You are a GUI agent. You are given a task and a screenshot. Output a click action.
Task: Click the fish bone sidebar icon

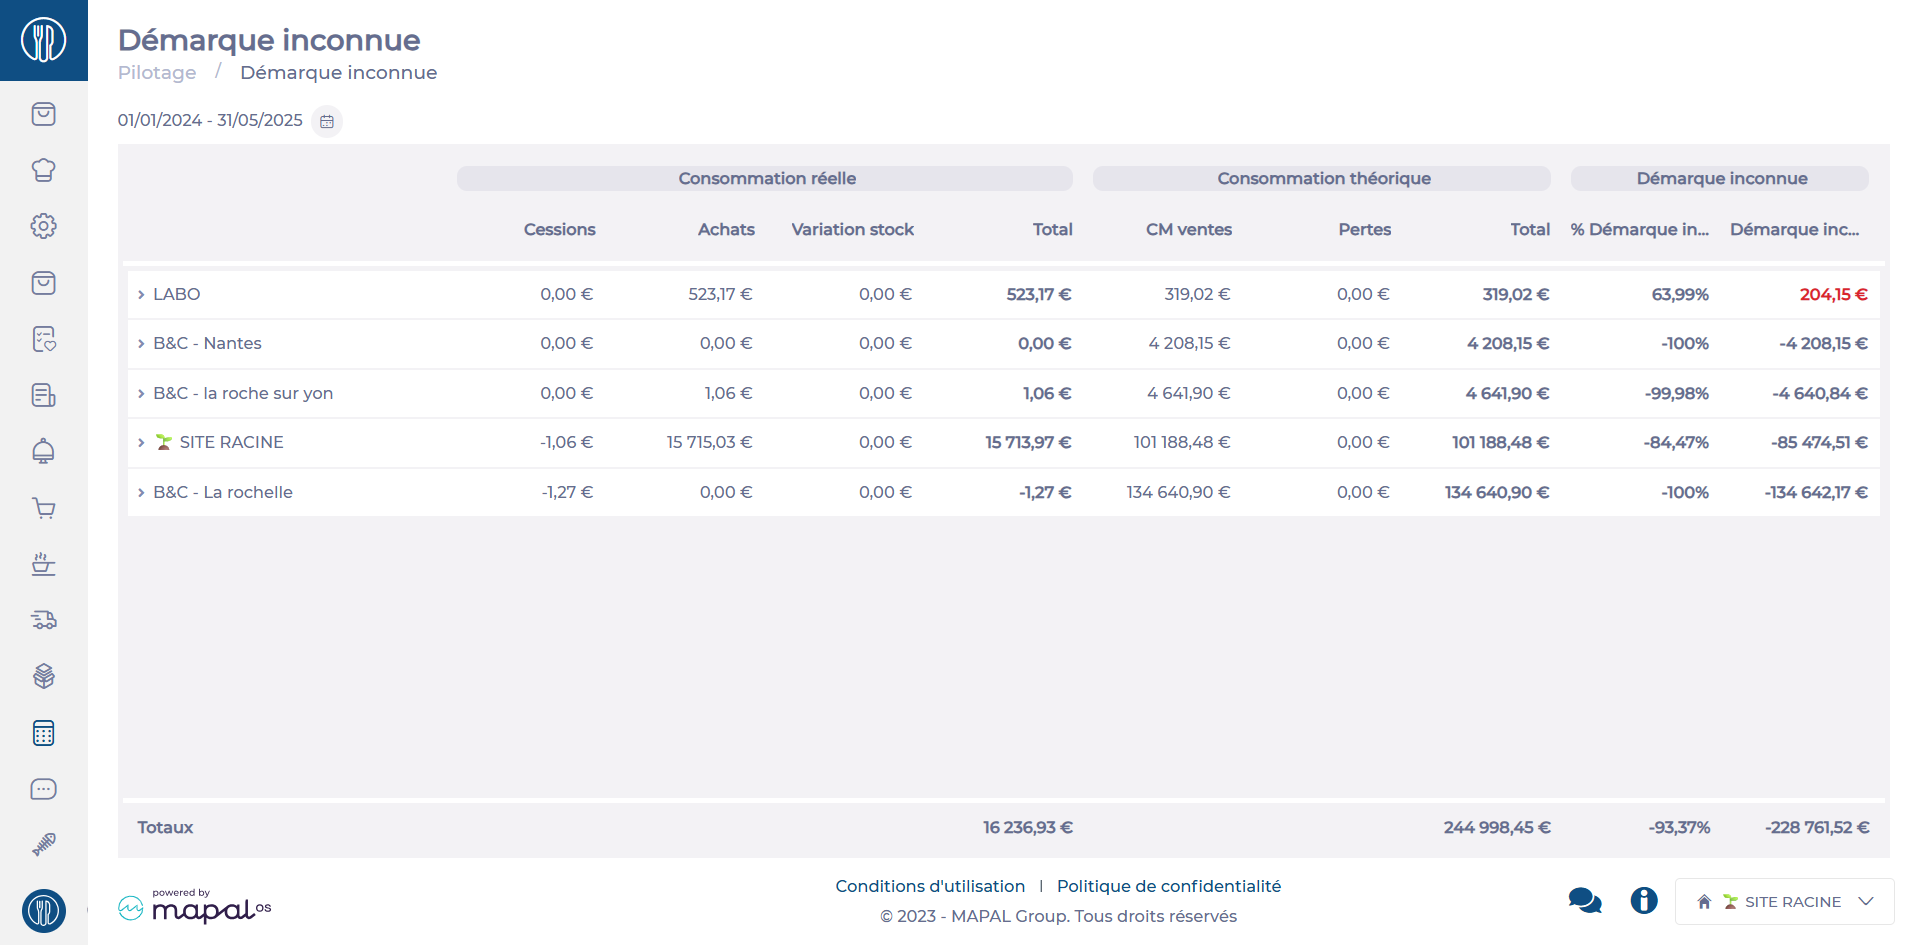click(x=43, y=845)
